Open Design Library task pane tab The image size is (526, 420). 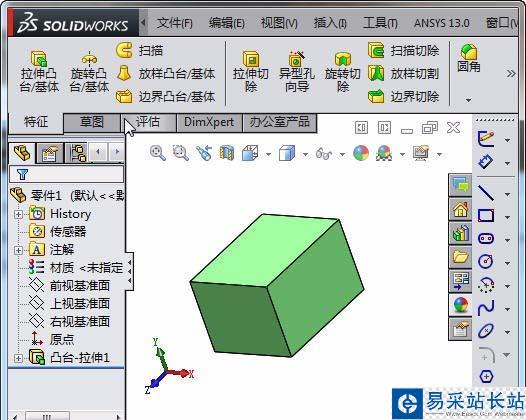460,233
